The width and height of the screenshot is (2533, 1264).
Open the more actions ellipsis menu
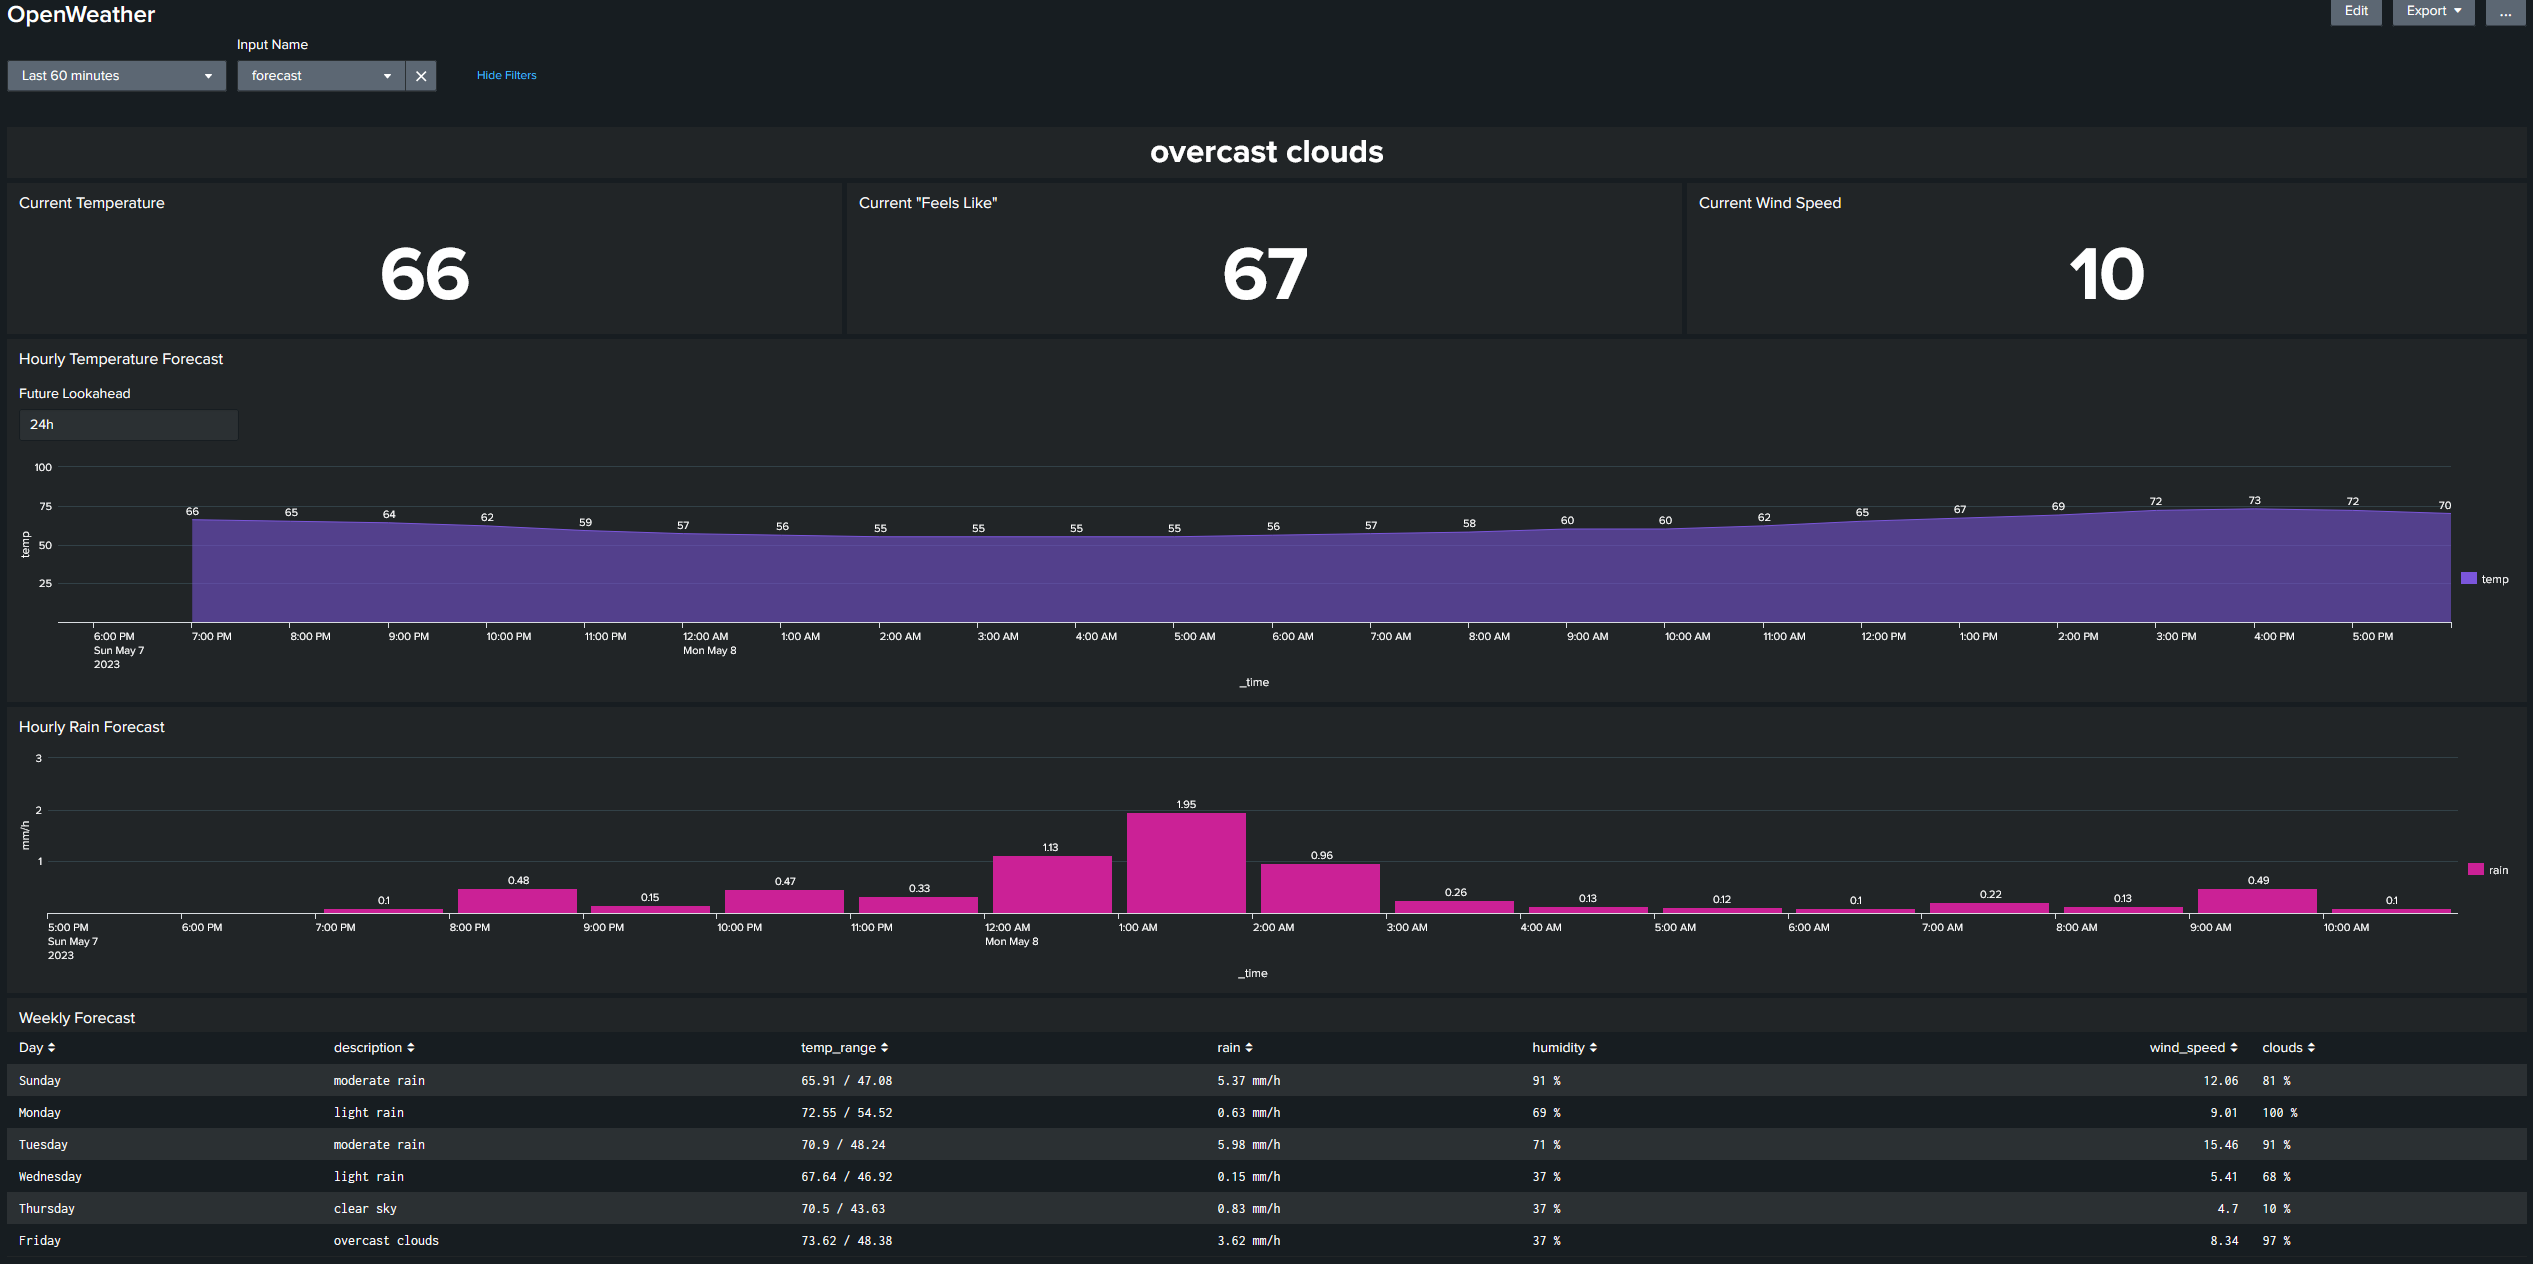(x=2505, y=12)
